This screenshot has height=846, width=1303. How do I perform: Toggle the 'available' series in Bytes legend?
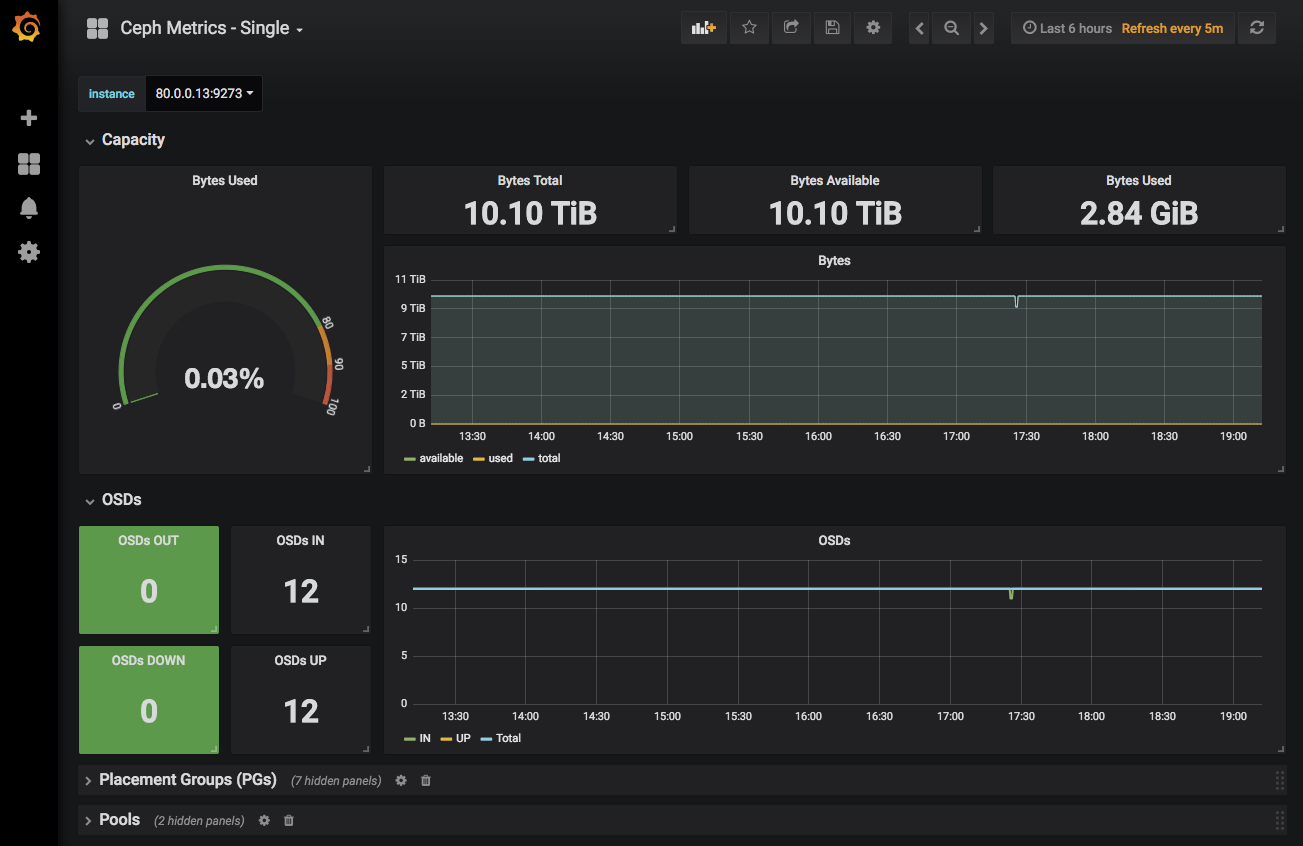(x=440, y=458)
